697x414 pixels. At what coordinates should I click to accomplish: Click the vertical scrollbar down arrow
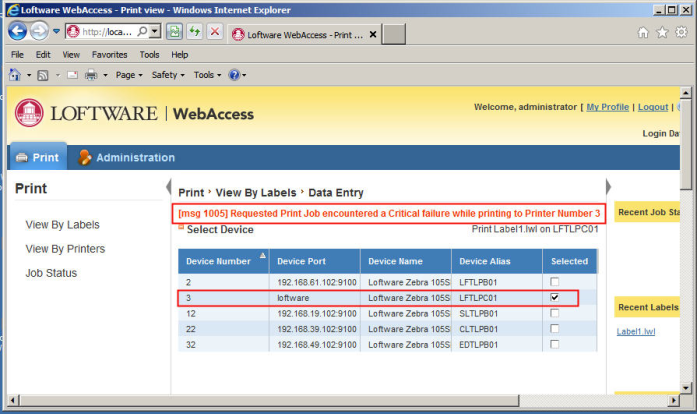tap(685, 388)
